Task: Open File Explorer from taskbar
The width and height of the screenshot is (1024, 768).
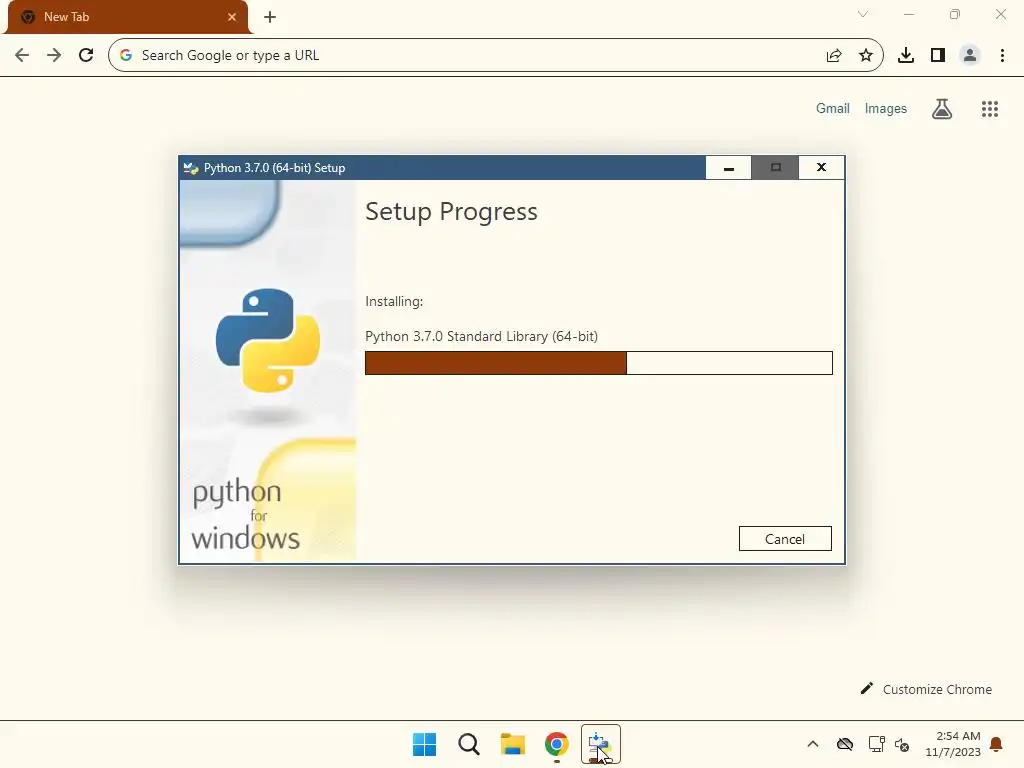Action: pos(513,744)
